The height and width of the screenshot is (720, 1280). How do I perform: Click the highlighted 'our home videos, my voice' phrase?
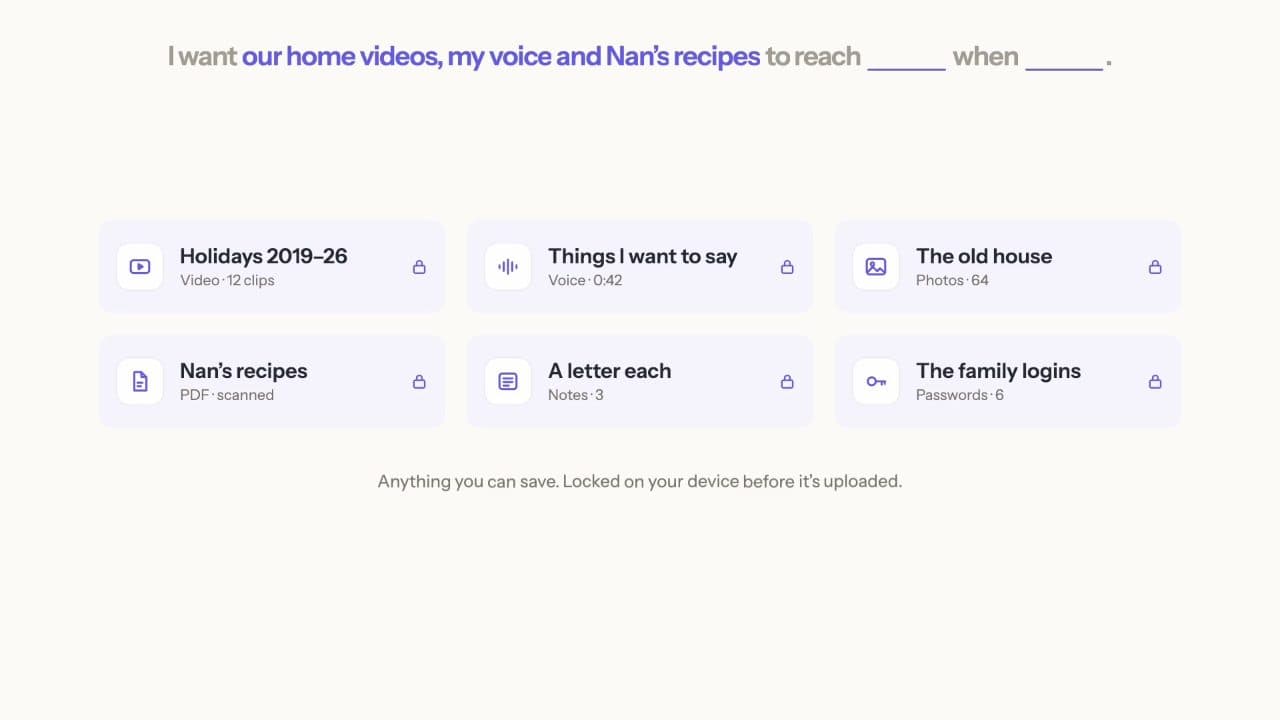coord(396,57)
